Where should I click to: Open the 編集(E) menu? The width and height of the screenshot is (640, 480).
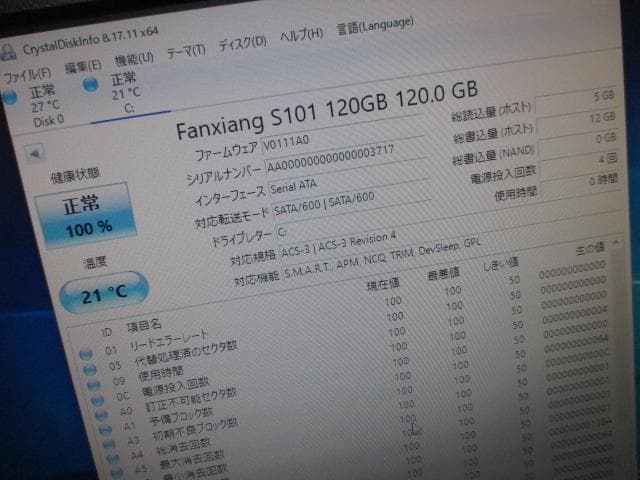tap(83, 67)
